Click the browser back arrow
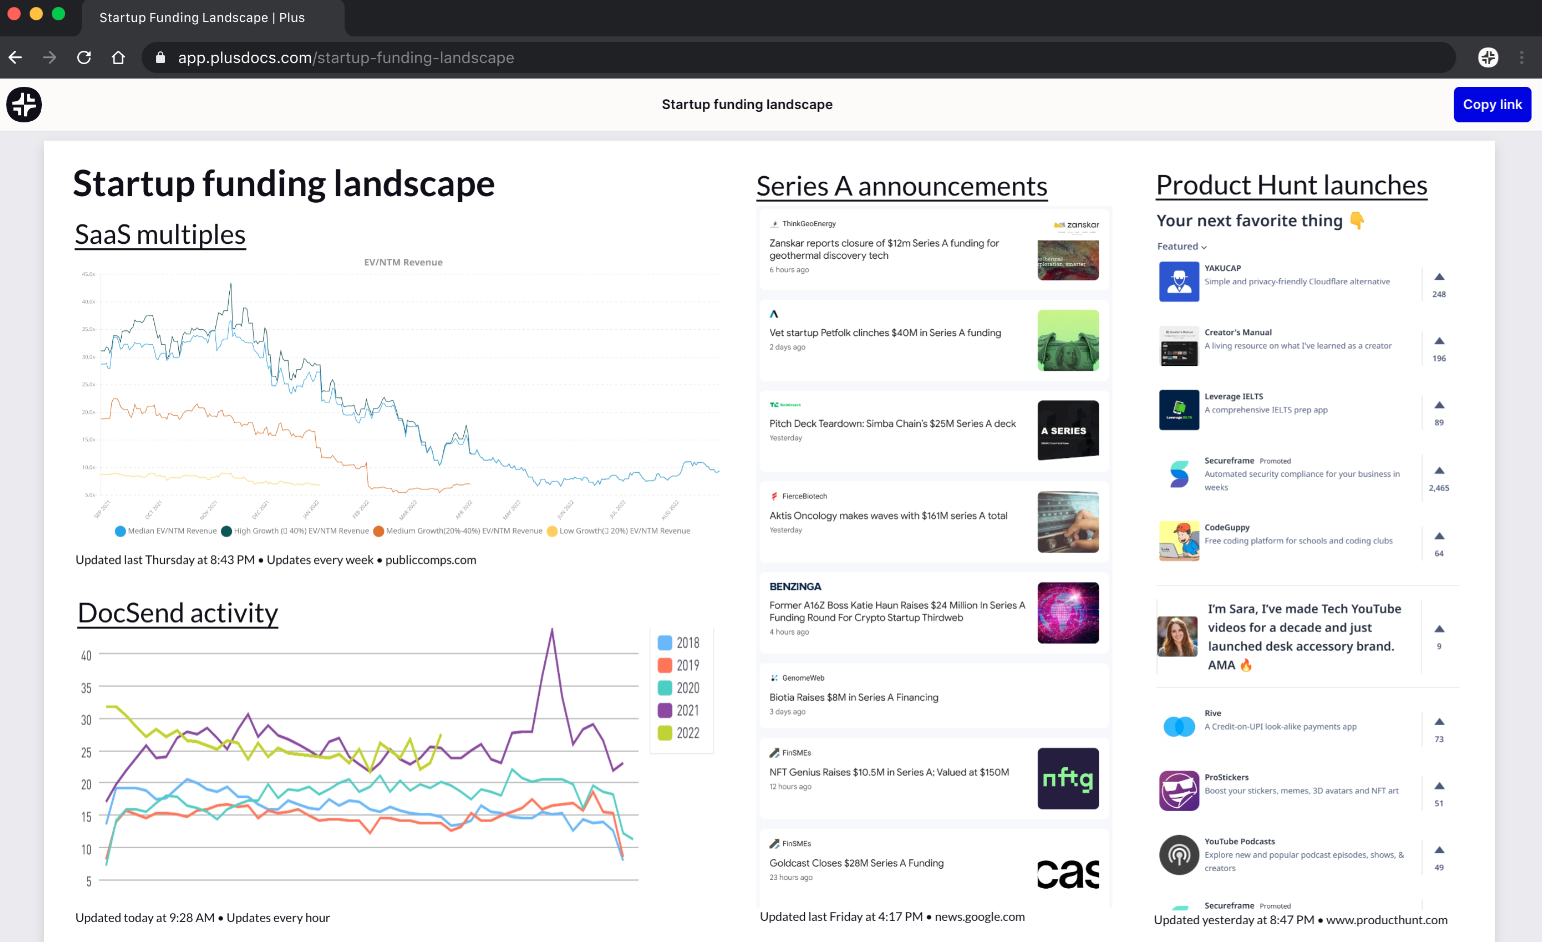1542x942 pixels. pyautogui.click(x=15, y=58)
